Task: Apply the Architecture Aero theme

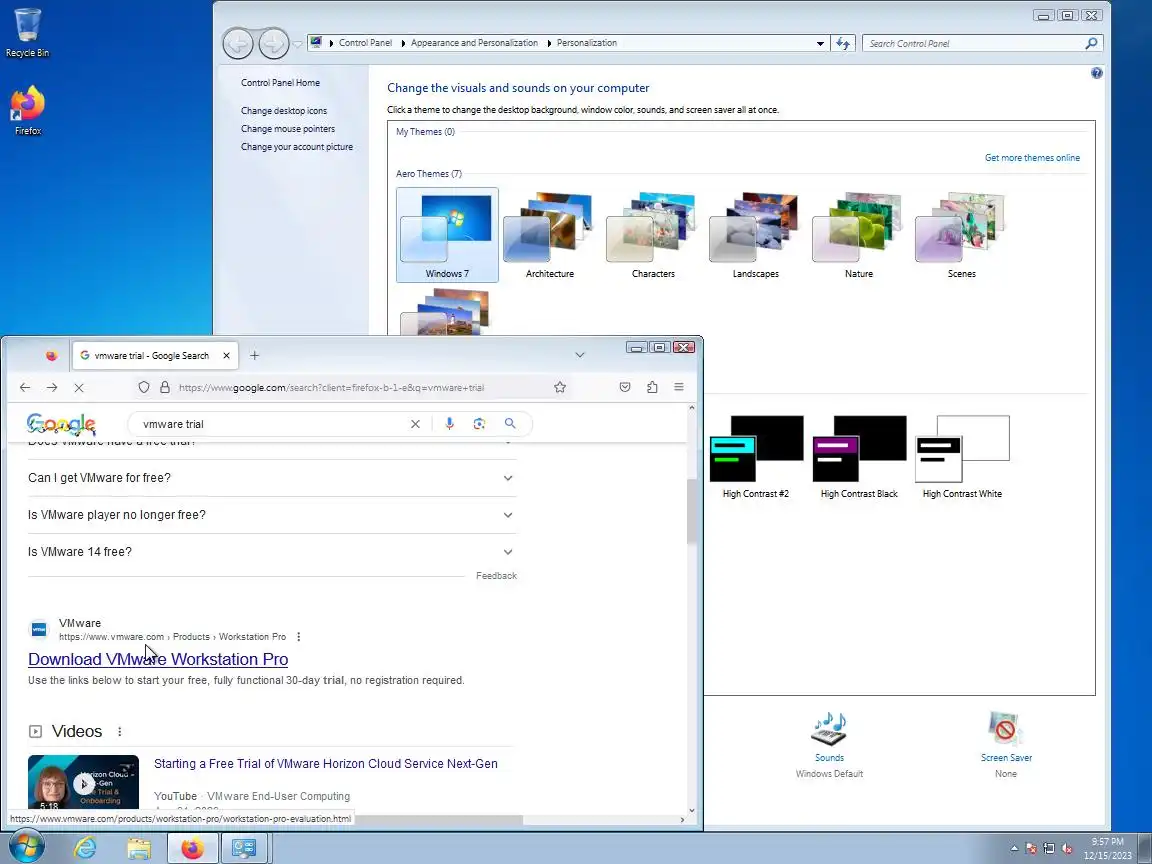Action: pyautogui.click(x=550, y=235)
